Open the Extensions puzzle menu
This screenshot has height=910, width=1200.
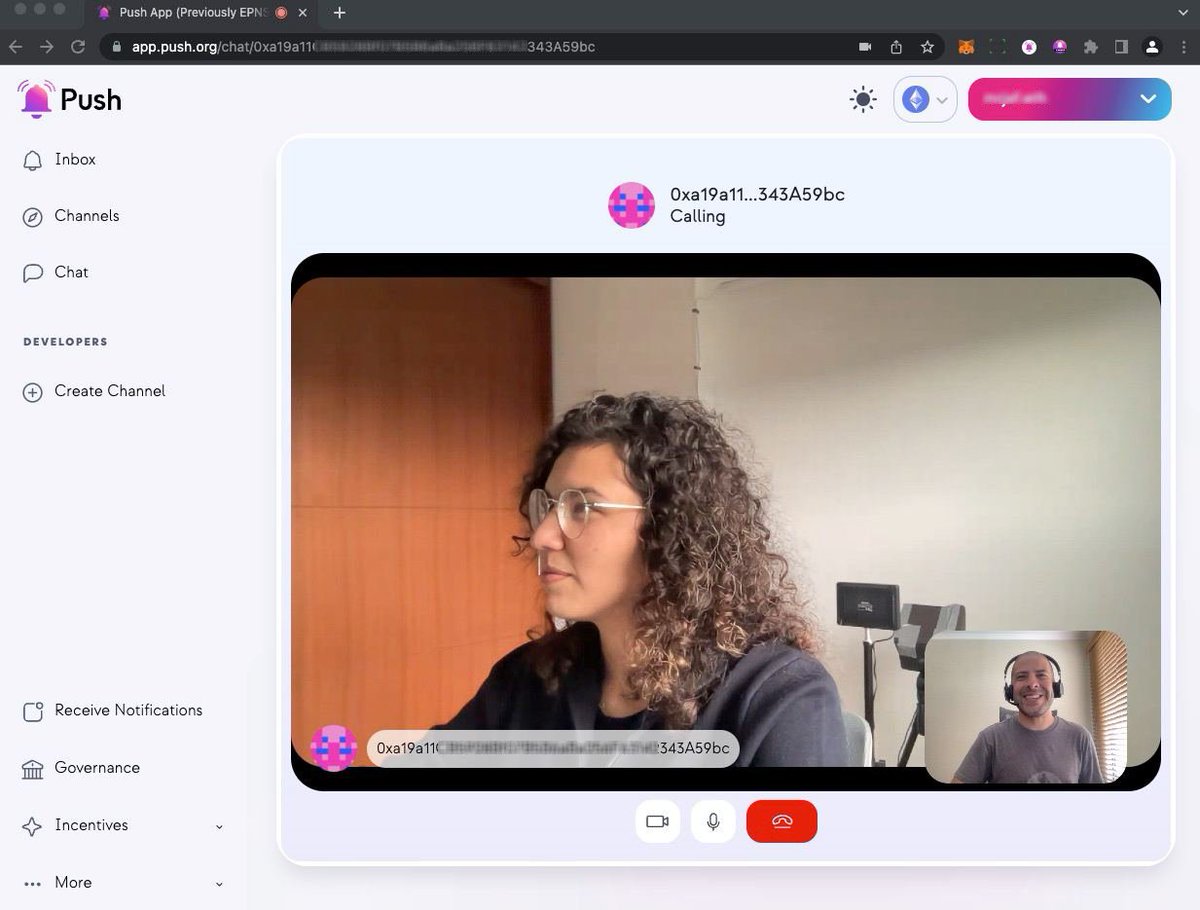(x=1090, y=47)
